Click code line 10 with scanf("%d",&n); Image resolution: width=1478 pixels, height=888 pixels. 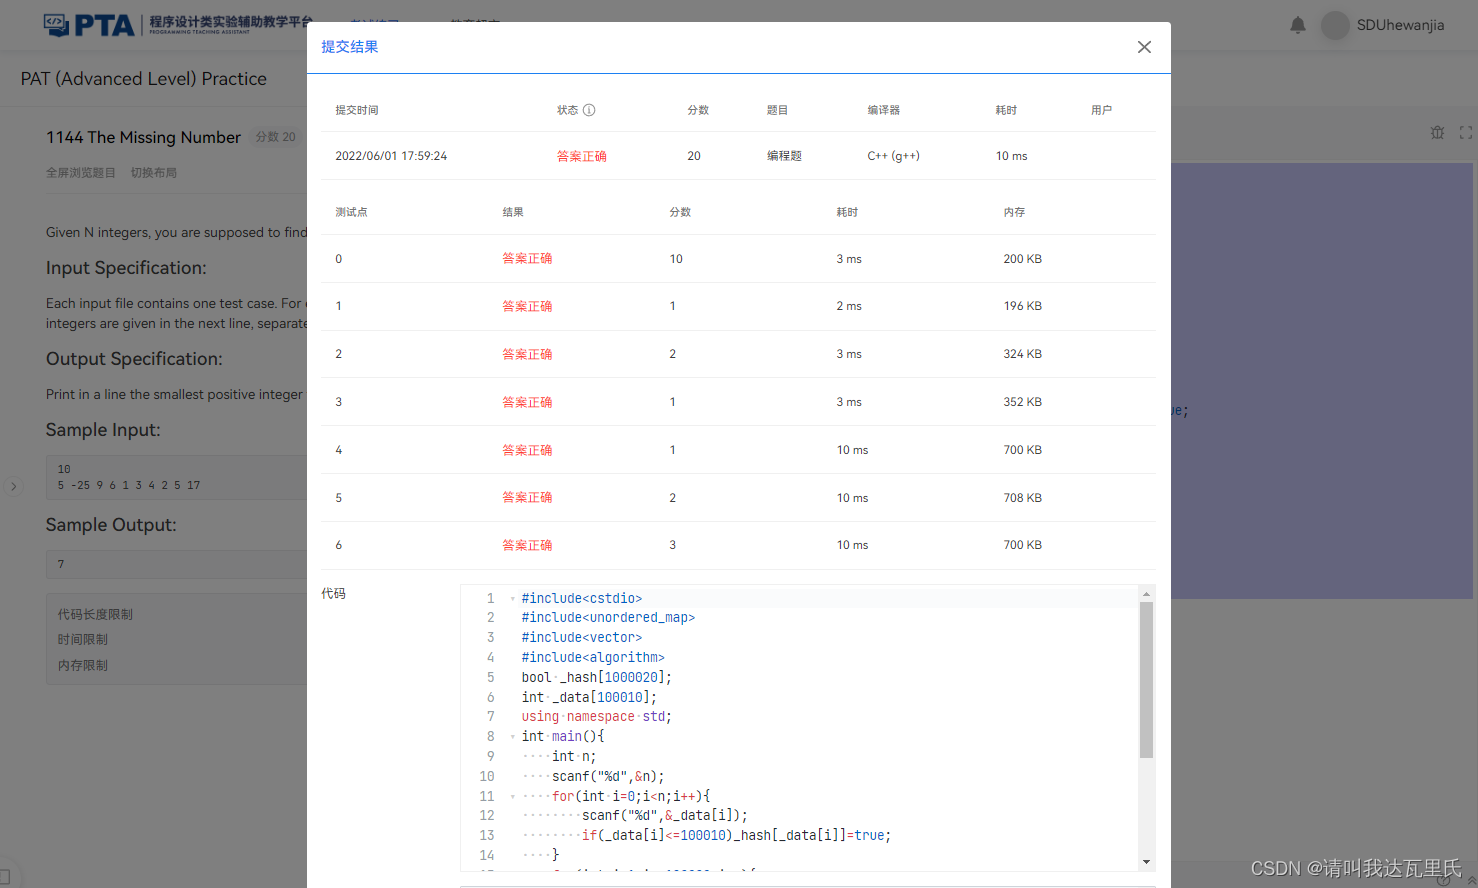point(608,777)
